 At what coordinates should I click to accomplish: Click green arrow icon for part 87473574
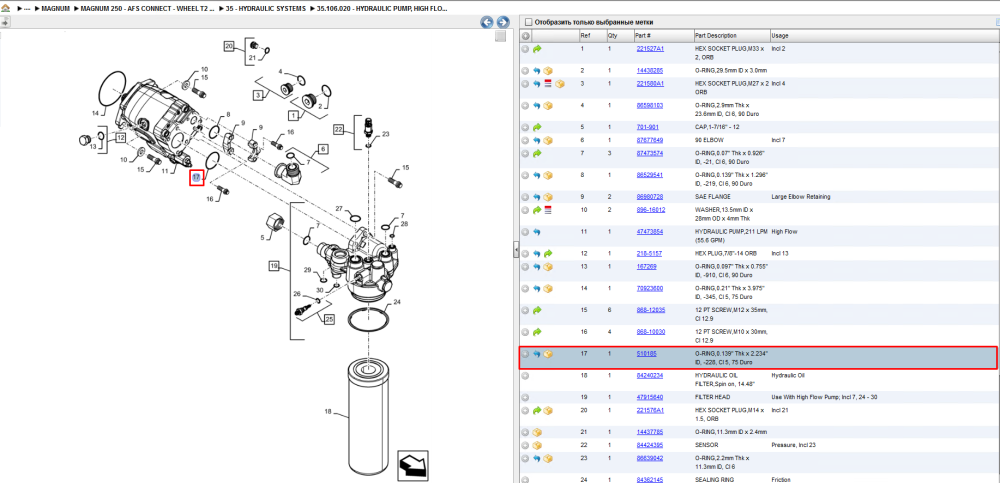[x=537, y=153]
